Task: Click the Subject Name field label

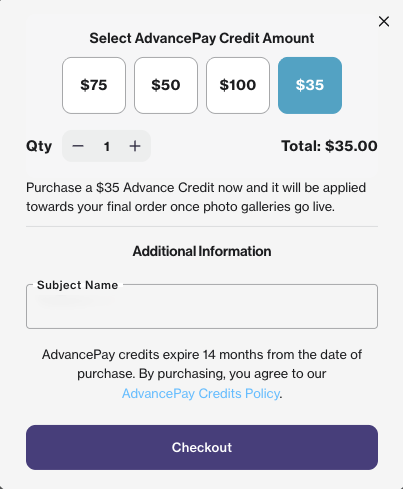Action: pos(78,285)
